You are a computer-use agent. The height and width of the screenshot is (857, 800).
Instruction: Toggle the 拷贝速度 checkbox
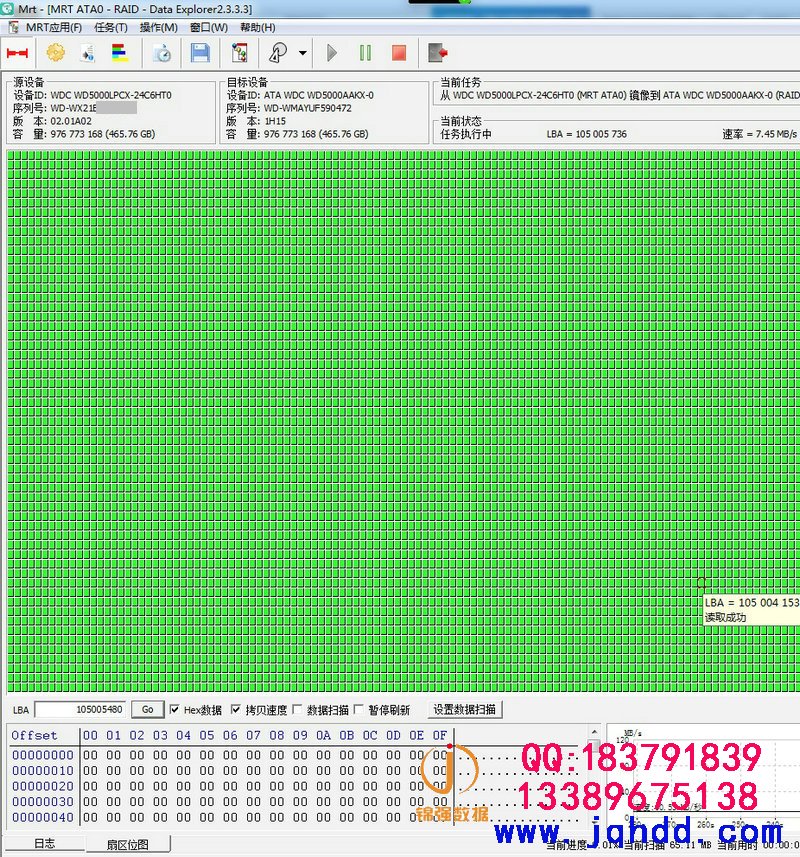[236, 709]
